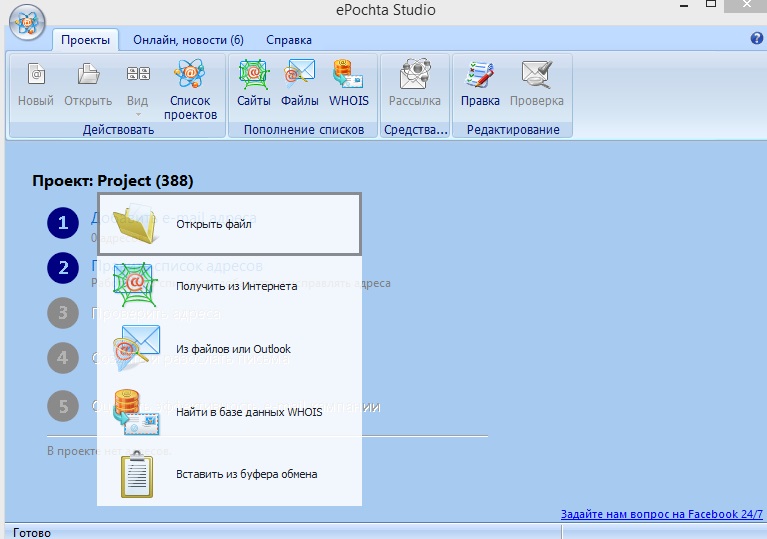Click the blue help question icon
This screenshot has height=539, width=767.
[756, 38]
